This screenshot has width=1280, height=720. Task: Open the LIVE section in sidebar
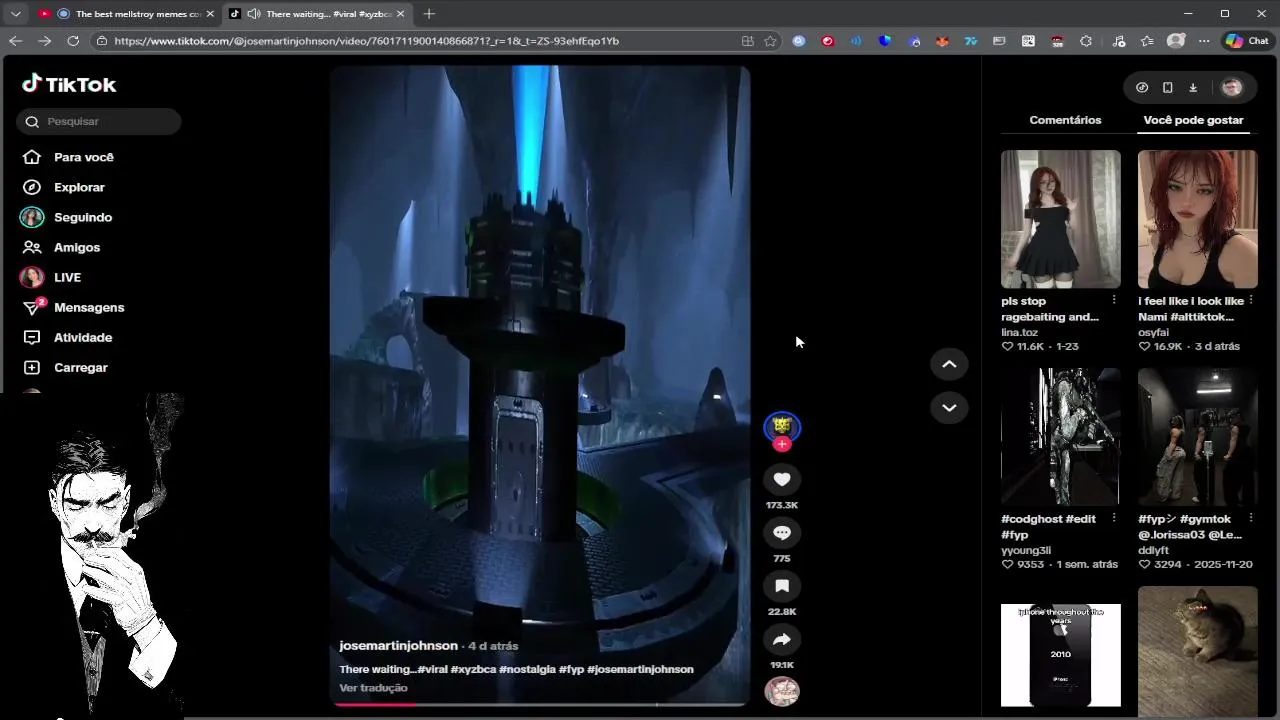(52, 277)
